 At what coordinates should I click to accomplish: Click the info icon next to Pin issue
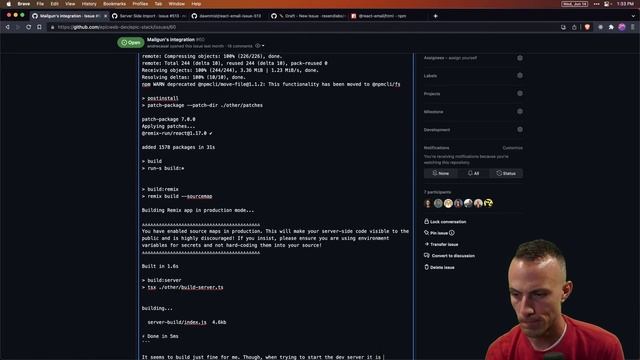coord(452,233)
